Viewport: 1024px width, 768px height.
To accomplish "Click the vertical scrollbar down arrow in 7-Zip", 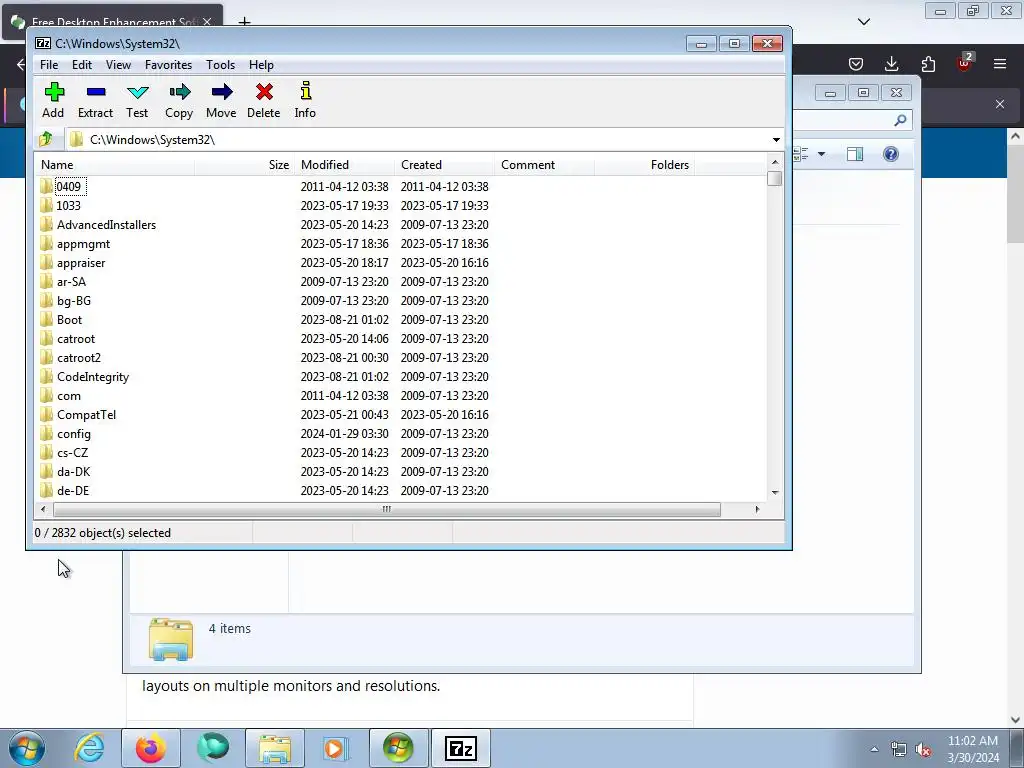I will [775, 492].
